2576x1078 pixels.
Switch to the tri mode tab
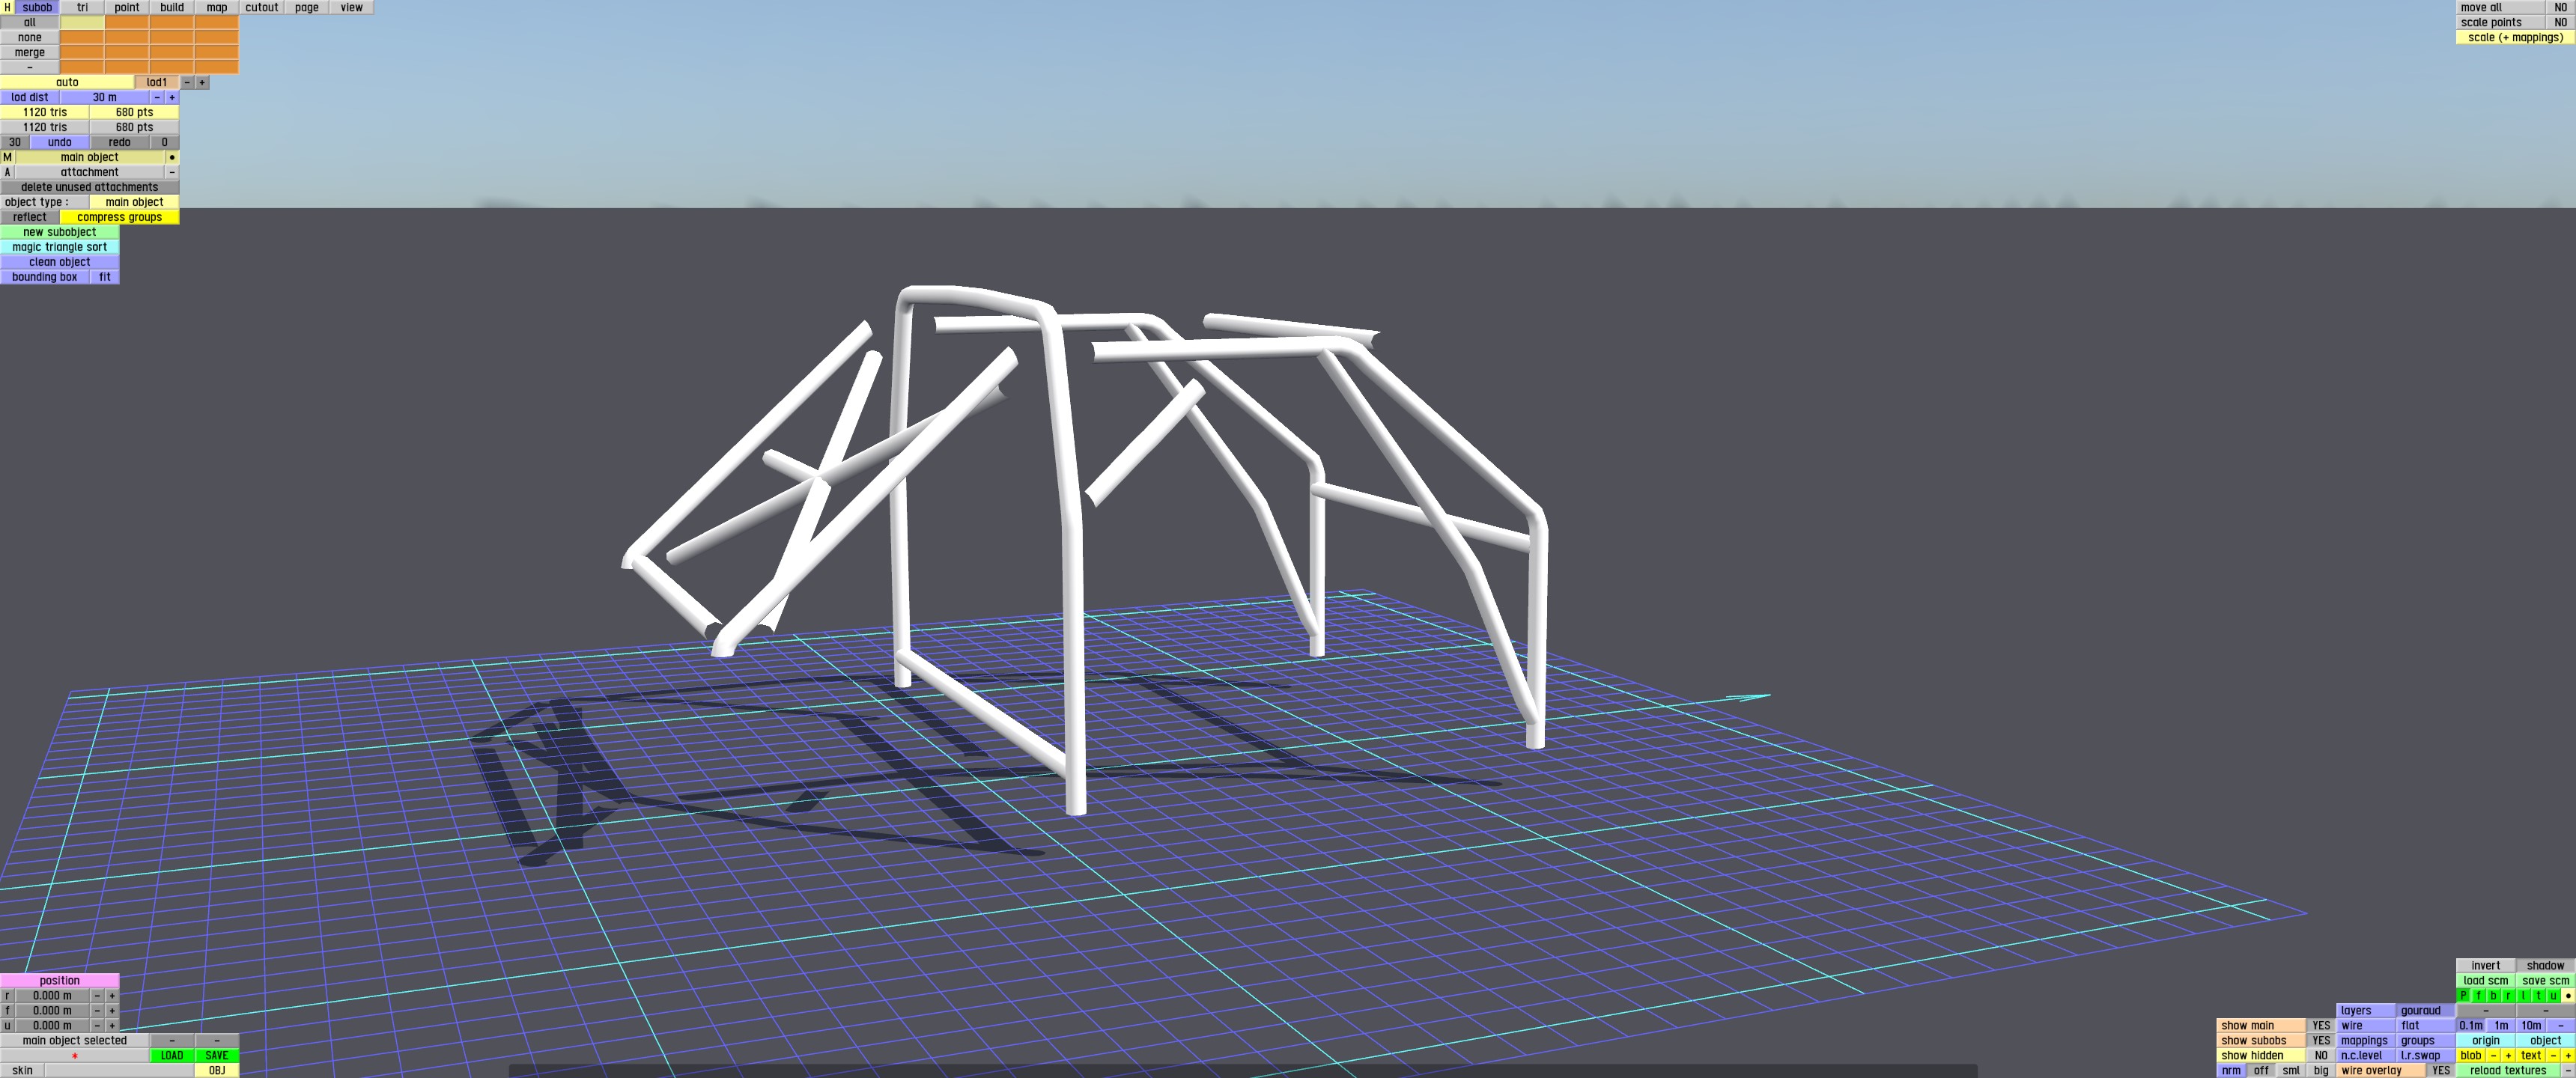click(x=82, y=7)
